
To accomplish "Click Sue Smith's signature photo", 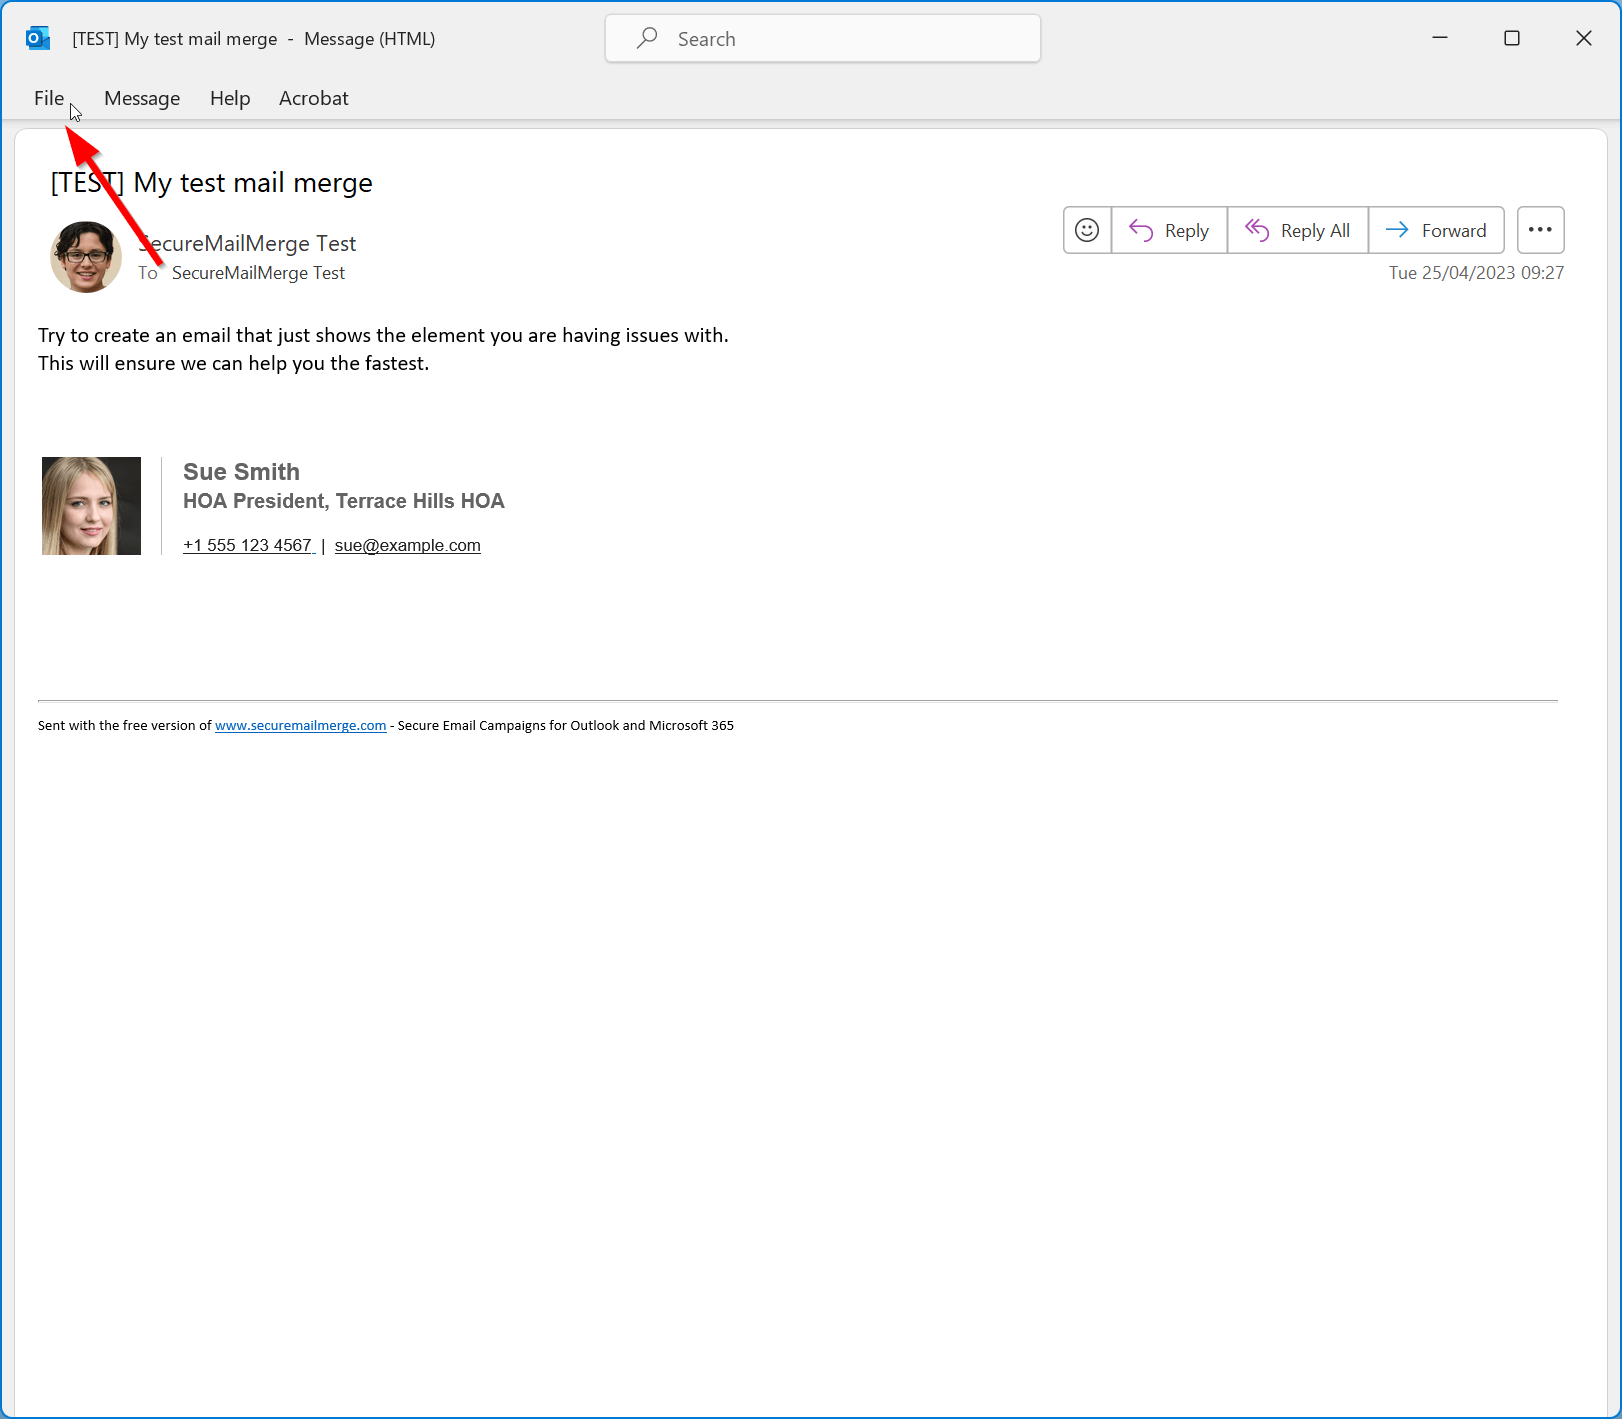I will coord(91,506).
